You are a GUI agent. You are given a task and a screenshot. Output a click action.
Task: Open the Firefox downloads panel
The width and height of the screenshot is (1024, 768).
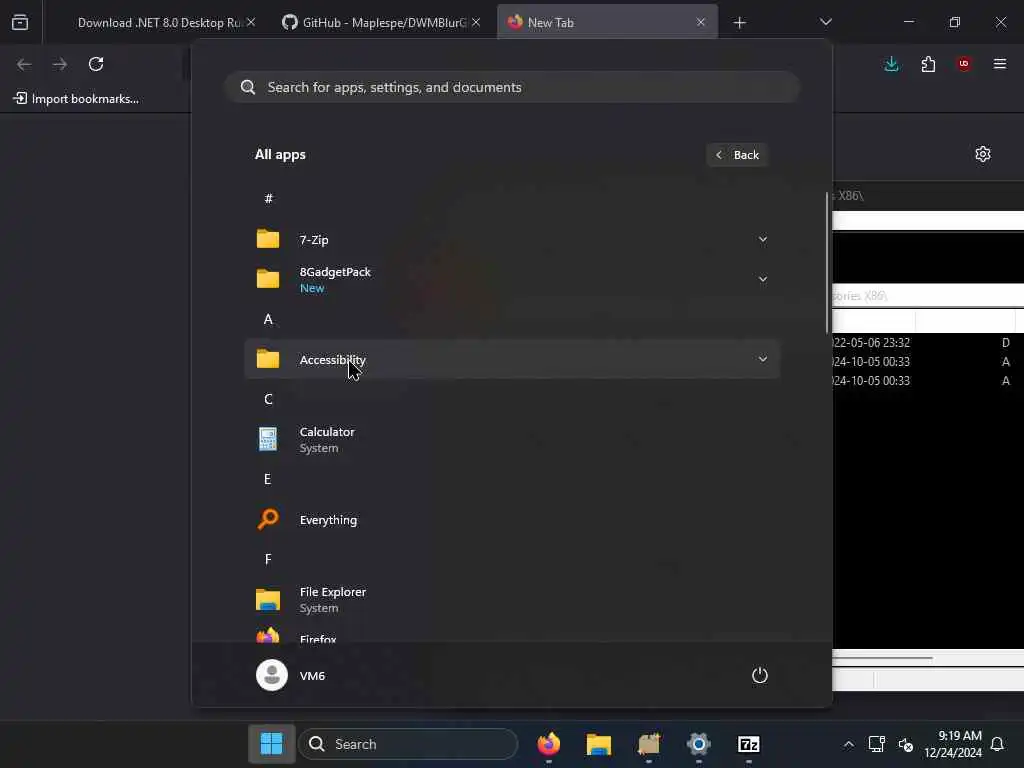(x=891, y=64)
